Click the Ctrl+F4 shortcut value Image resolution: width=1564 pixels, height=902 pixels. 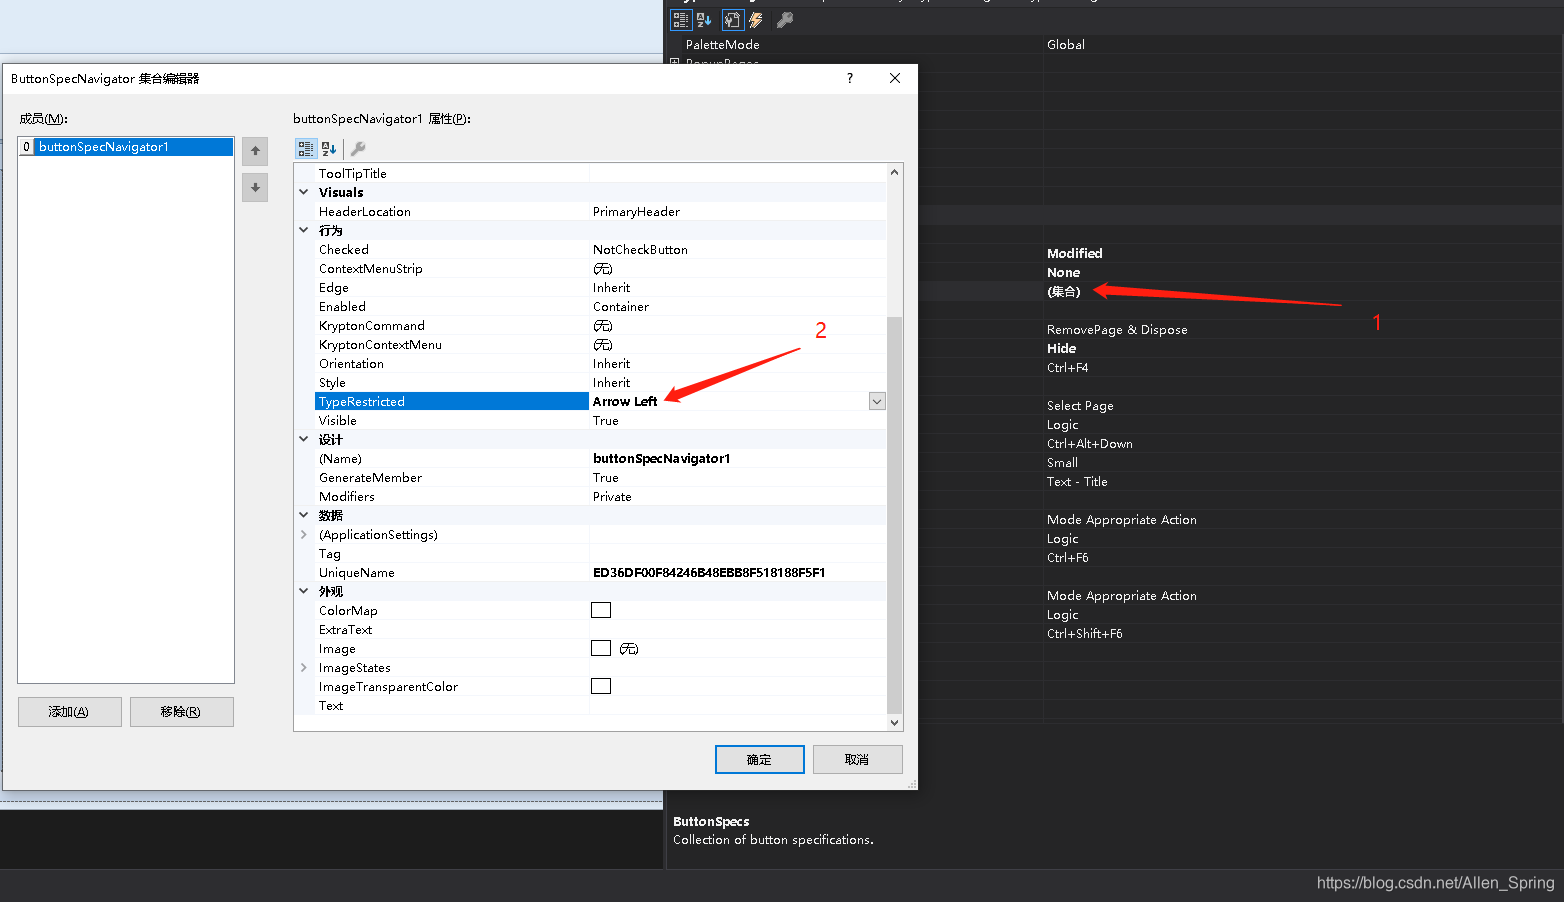[1068, 367]
